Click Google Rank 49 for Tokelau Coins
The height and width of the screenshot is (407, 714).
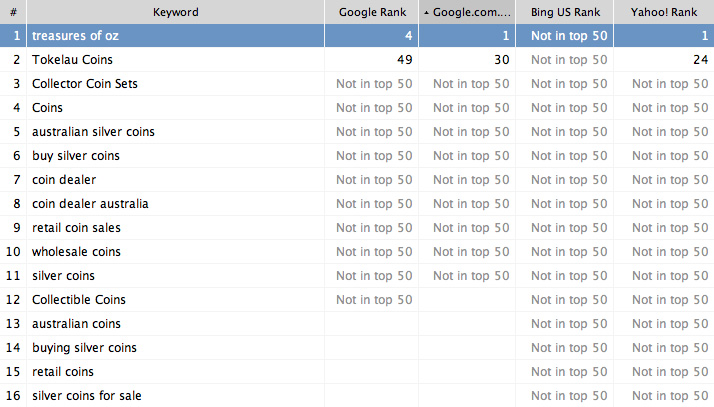click(404, 60)
